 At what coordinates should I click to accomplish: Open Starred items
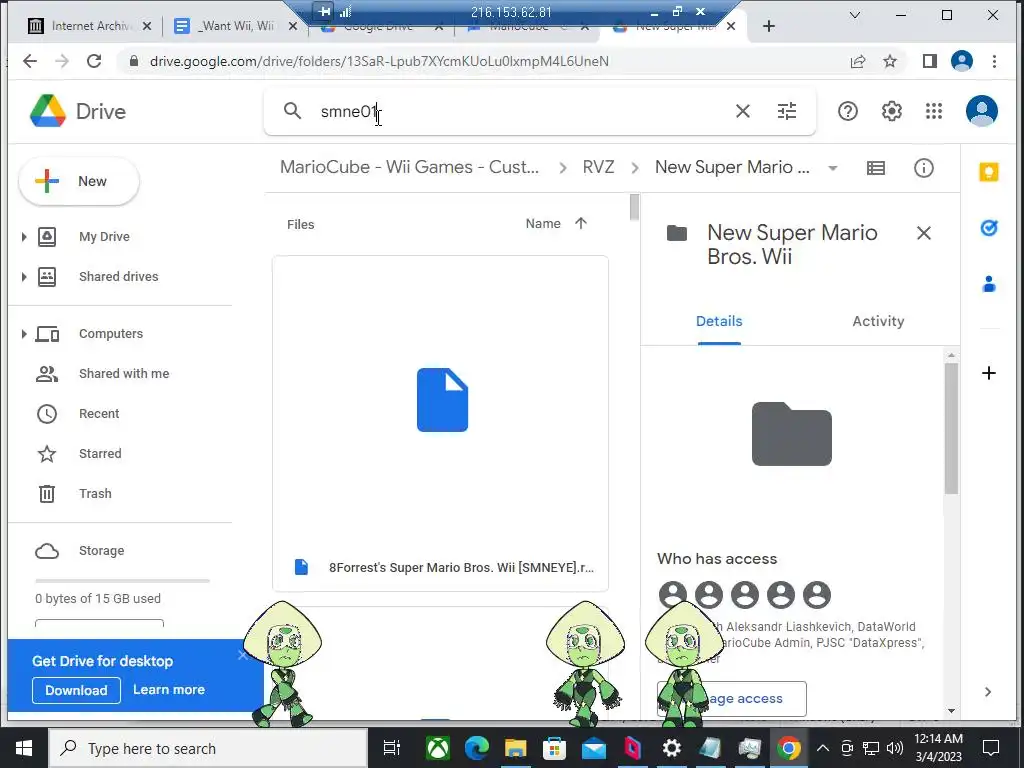click(x=100, y=453)
